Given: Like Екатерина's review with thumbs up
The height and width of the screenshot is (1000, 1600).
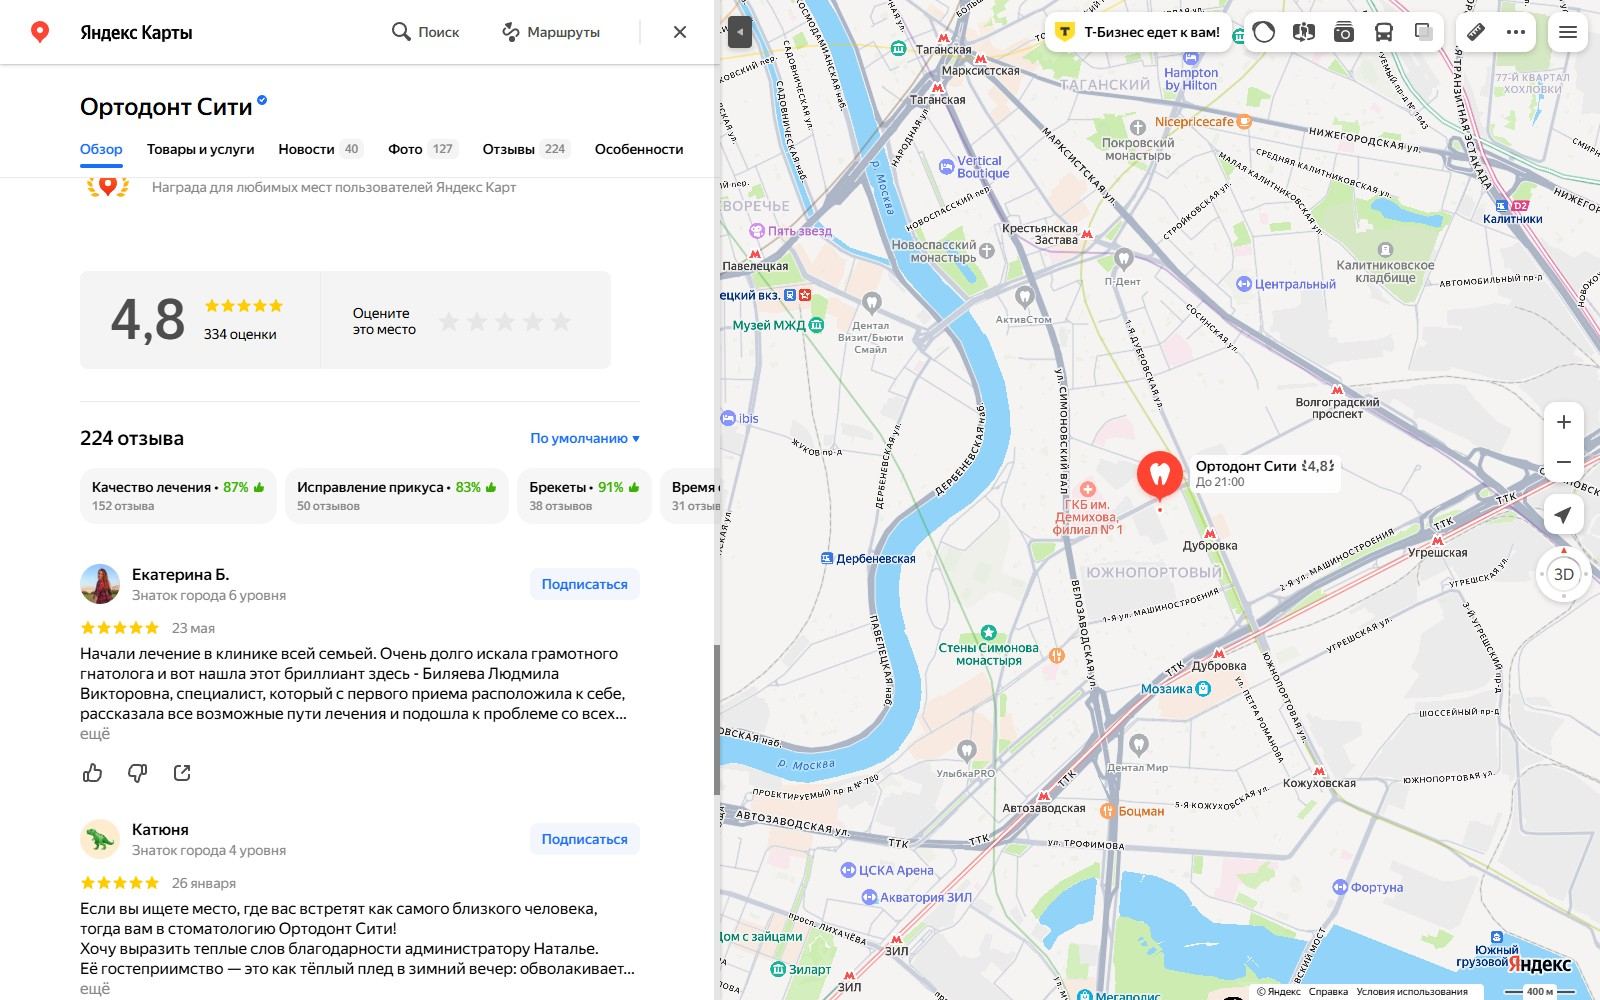Looking at the screenshot, I should click(x=93, y=772).
